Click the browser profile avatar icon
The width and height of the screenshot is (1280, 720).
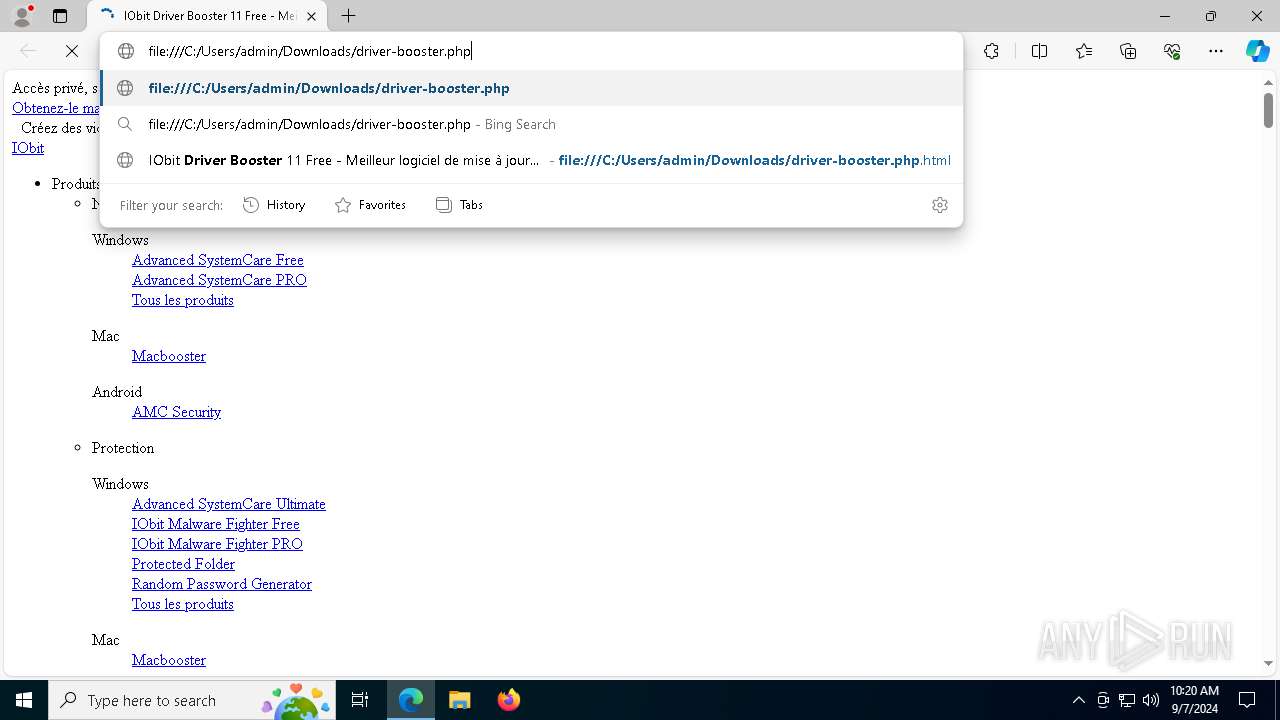[21, 16]
